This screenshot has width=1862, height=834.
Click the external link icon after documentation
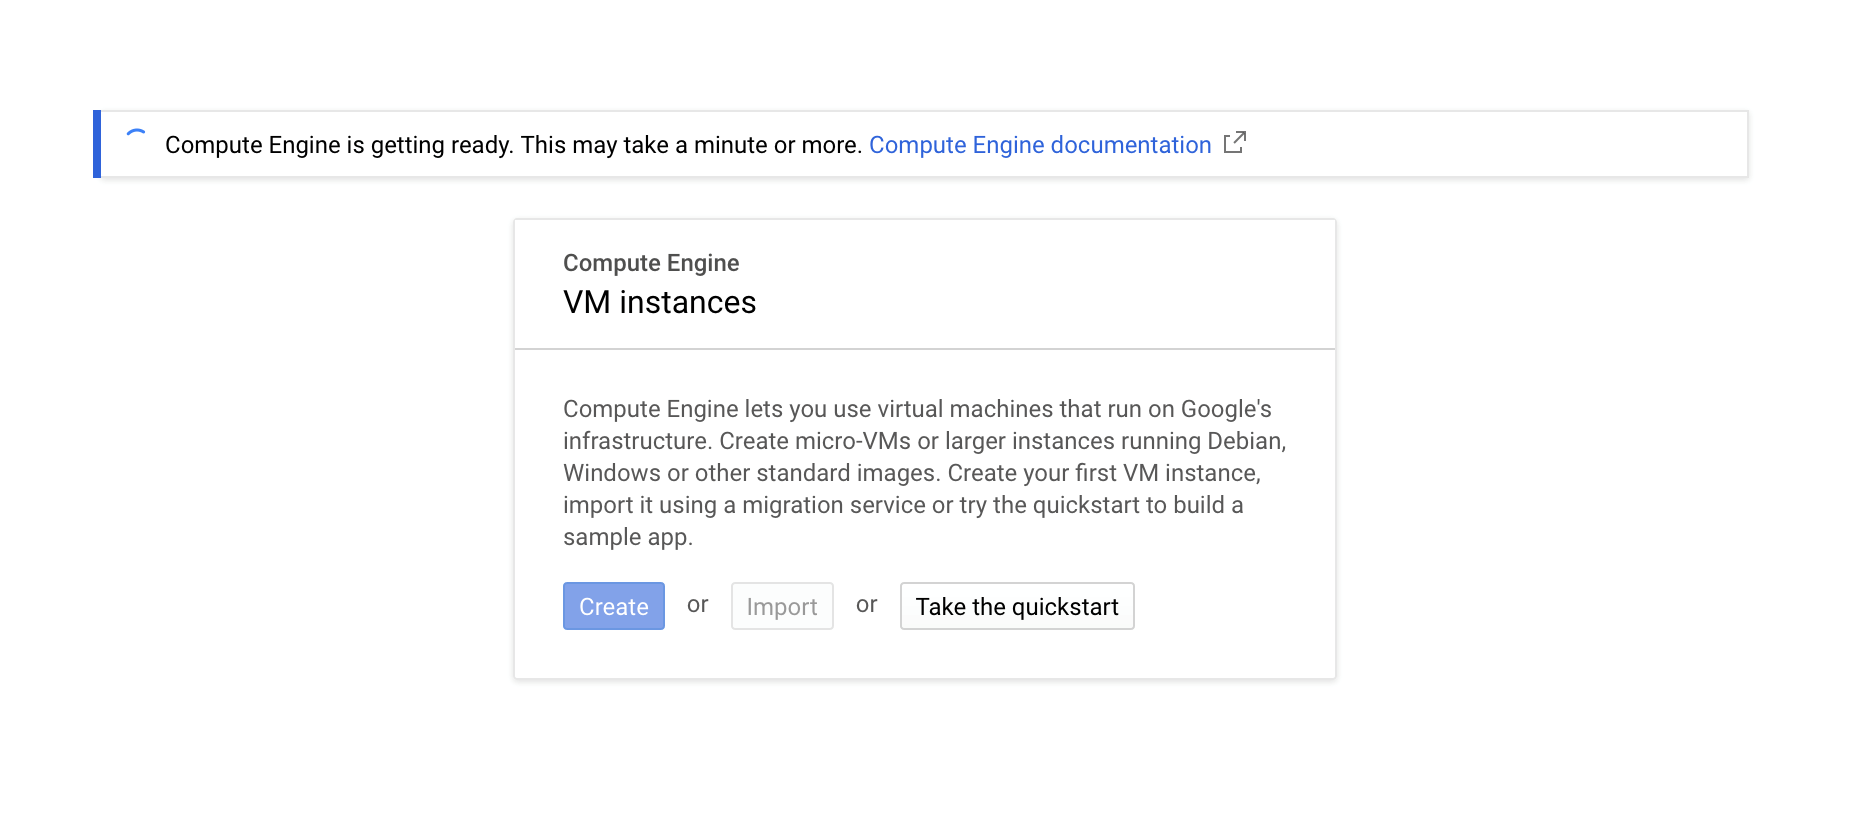[1235, 143]
